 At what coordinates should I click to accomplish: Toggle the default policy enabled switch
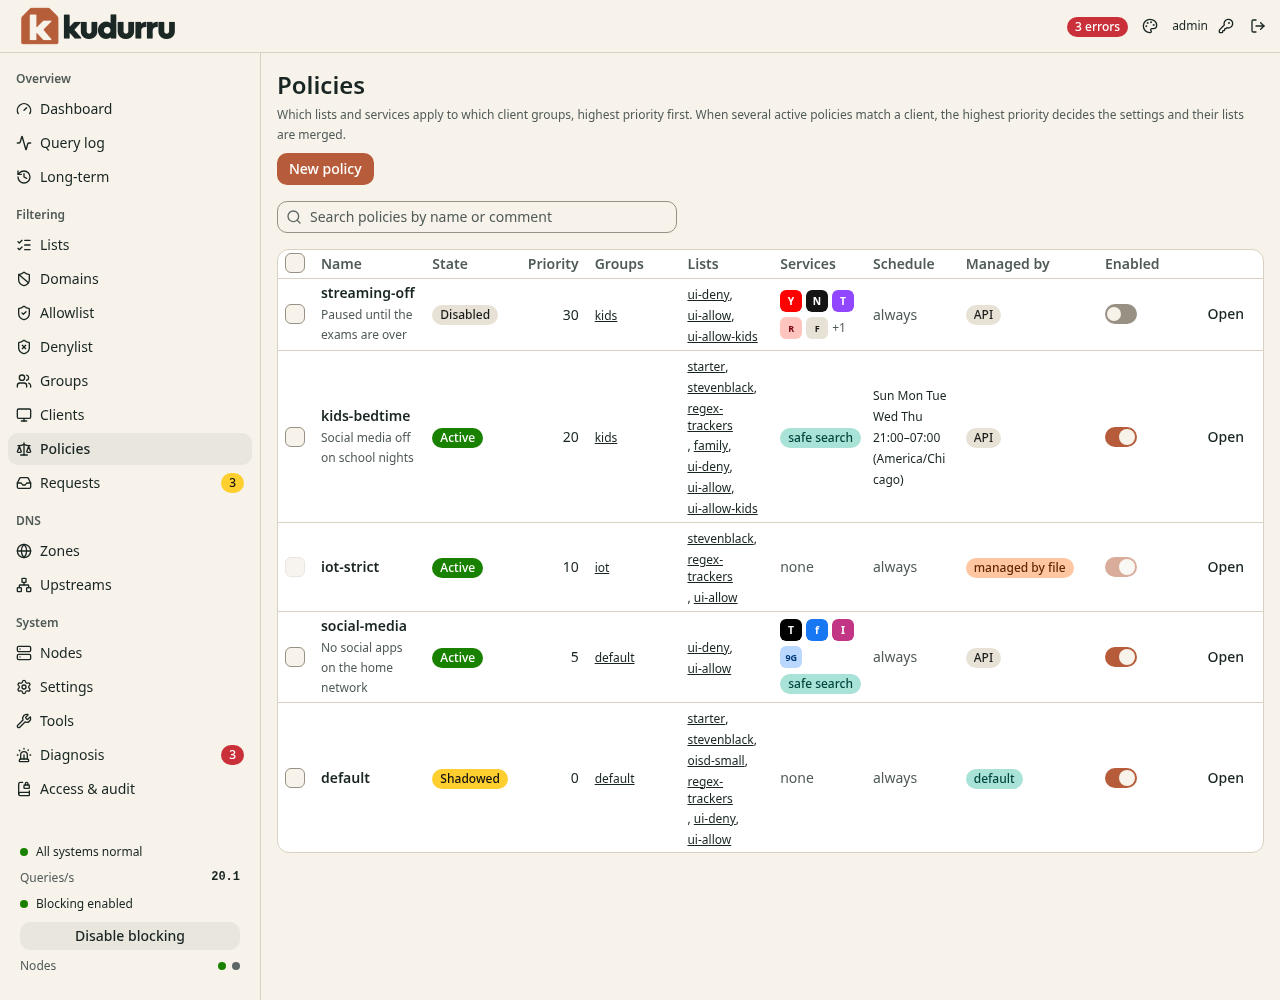[1121, 778]
